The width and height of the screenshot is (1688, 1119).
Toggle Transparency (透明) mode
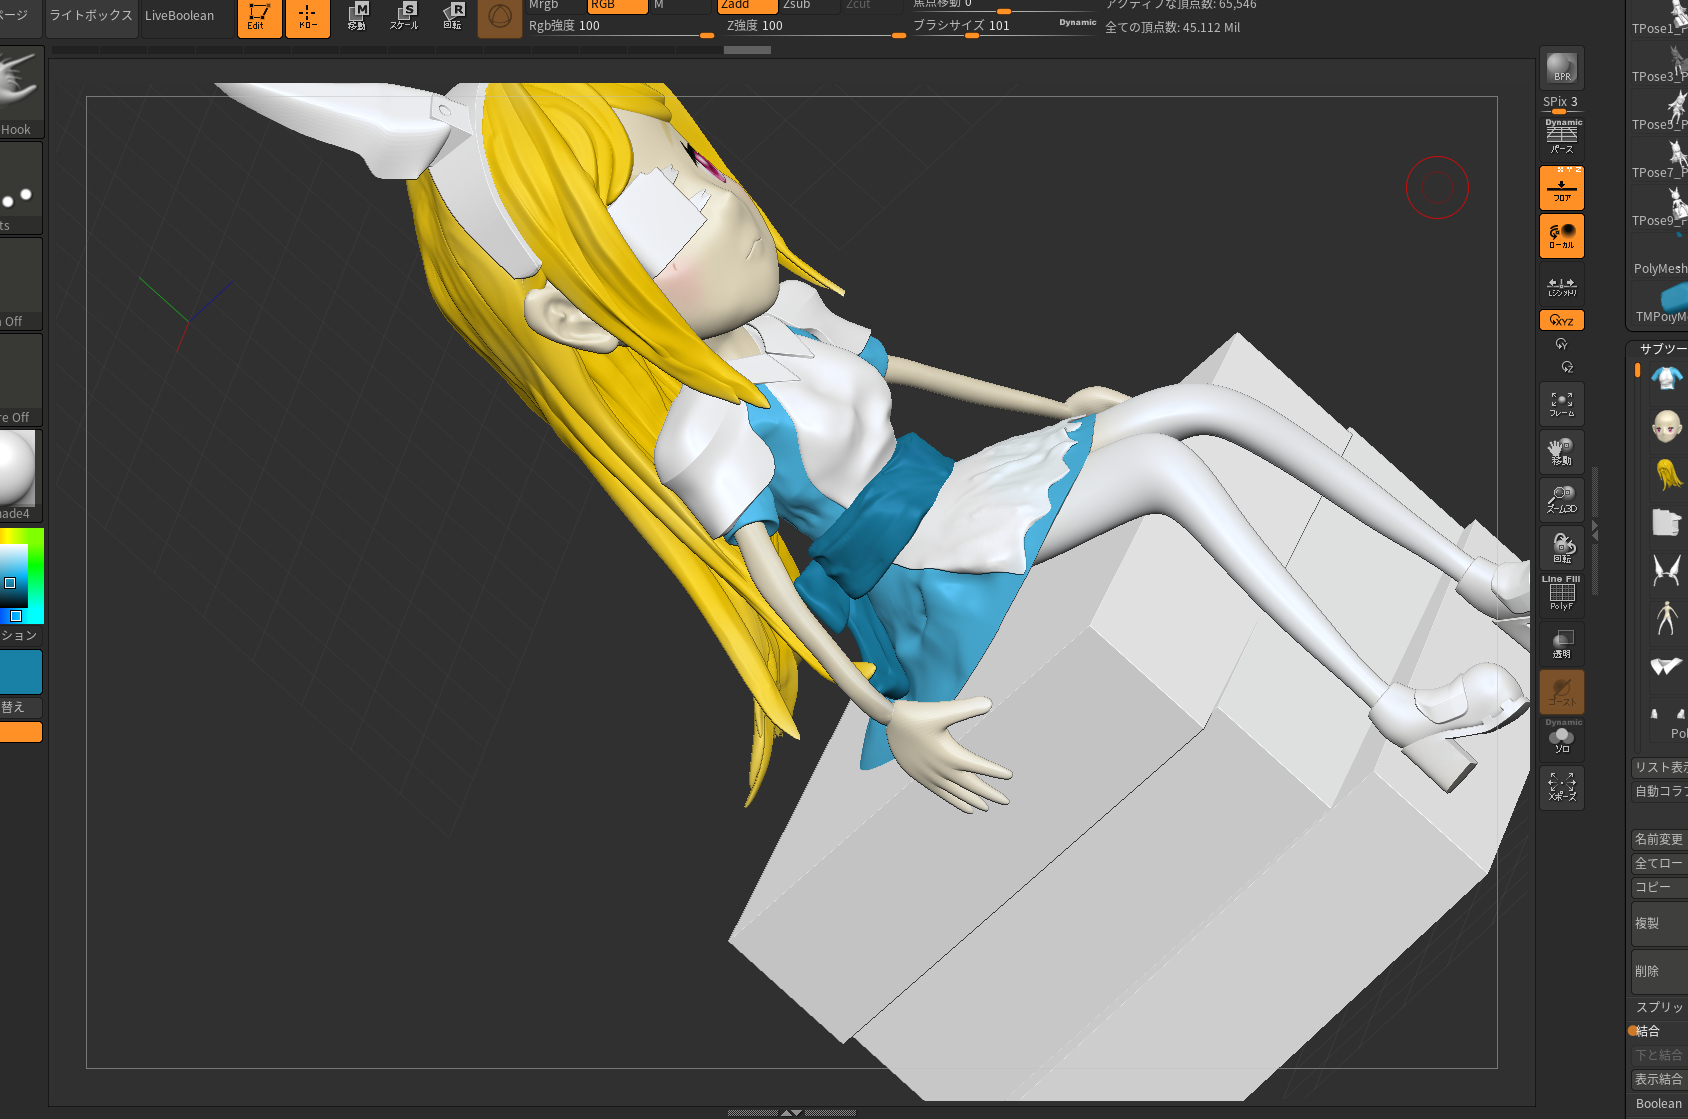[x=1561, y=643]
